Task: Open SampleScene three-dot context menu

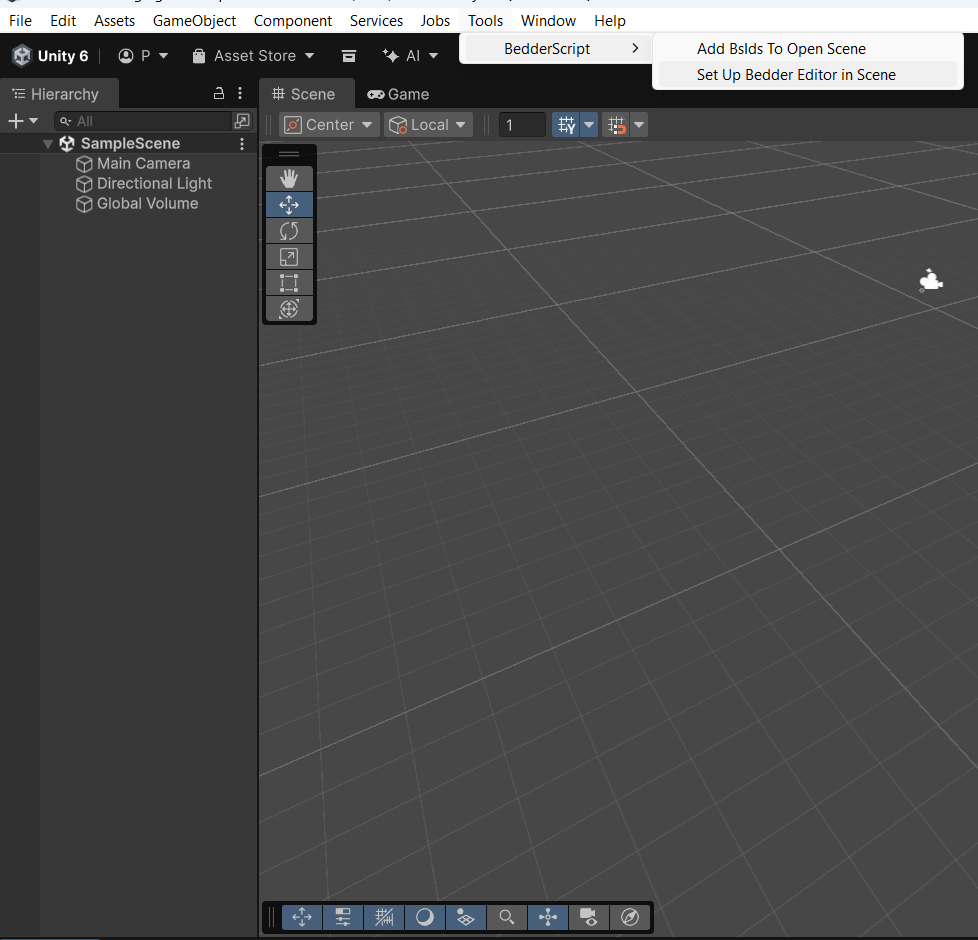Action: pos(242,144)
